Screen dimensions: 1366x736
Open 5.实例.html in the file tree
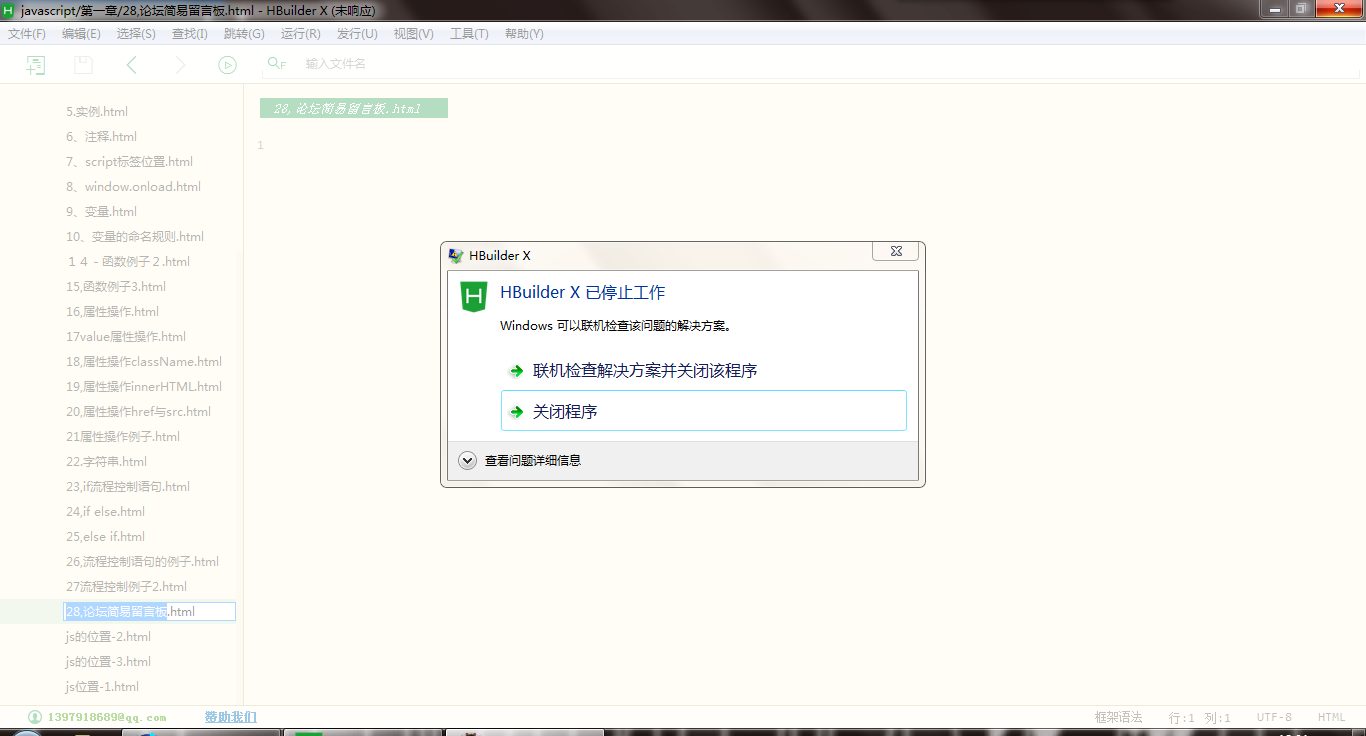[x=97, y=112]
